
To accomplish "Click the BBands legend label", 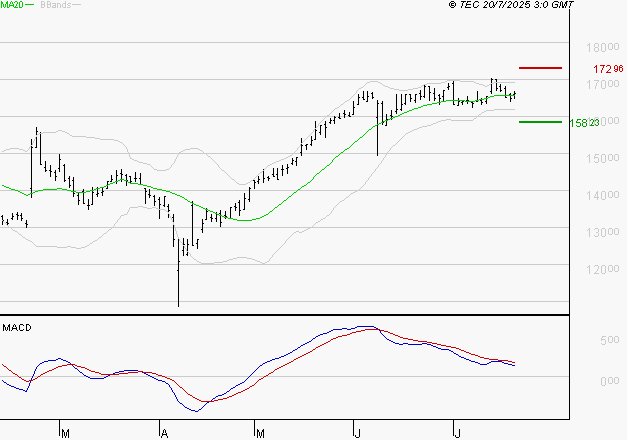I will tap(56, 5).
